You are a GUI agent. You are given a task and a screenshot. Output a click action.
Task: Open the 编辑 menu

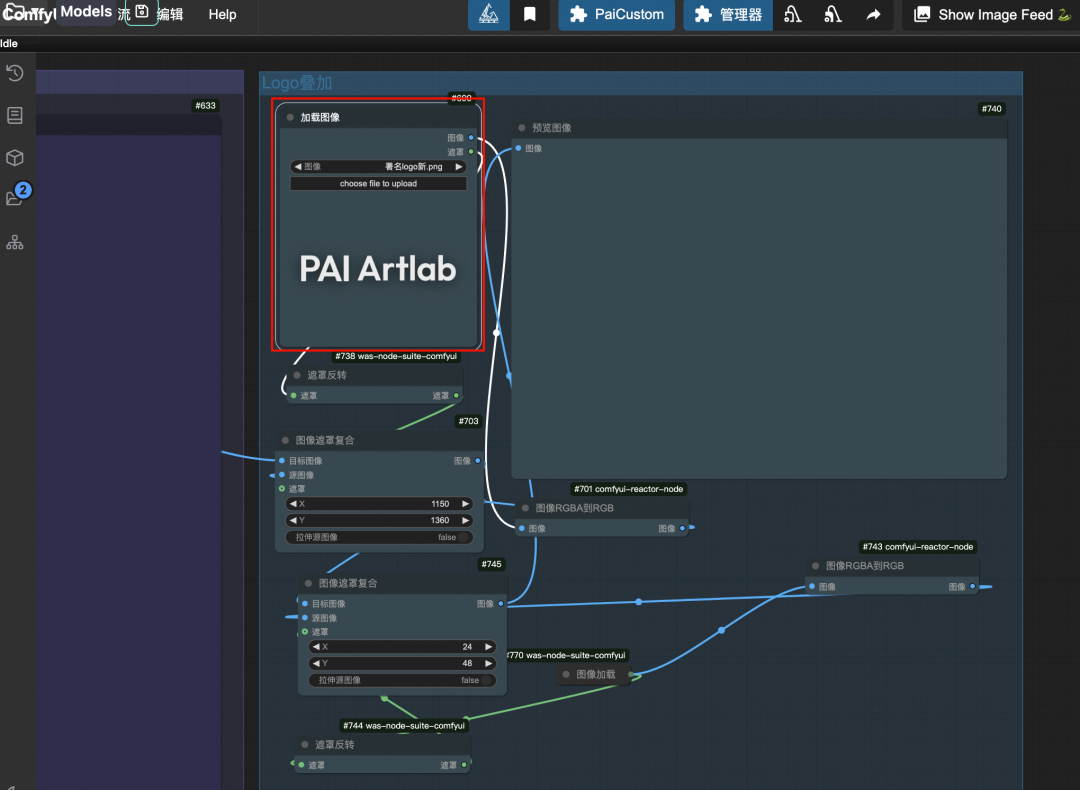click(170, 14)
